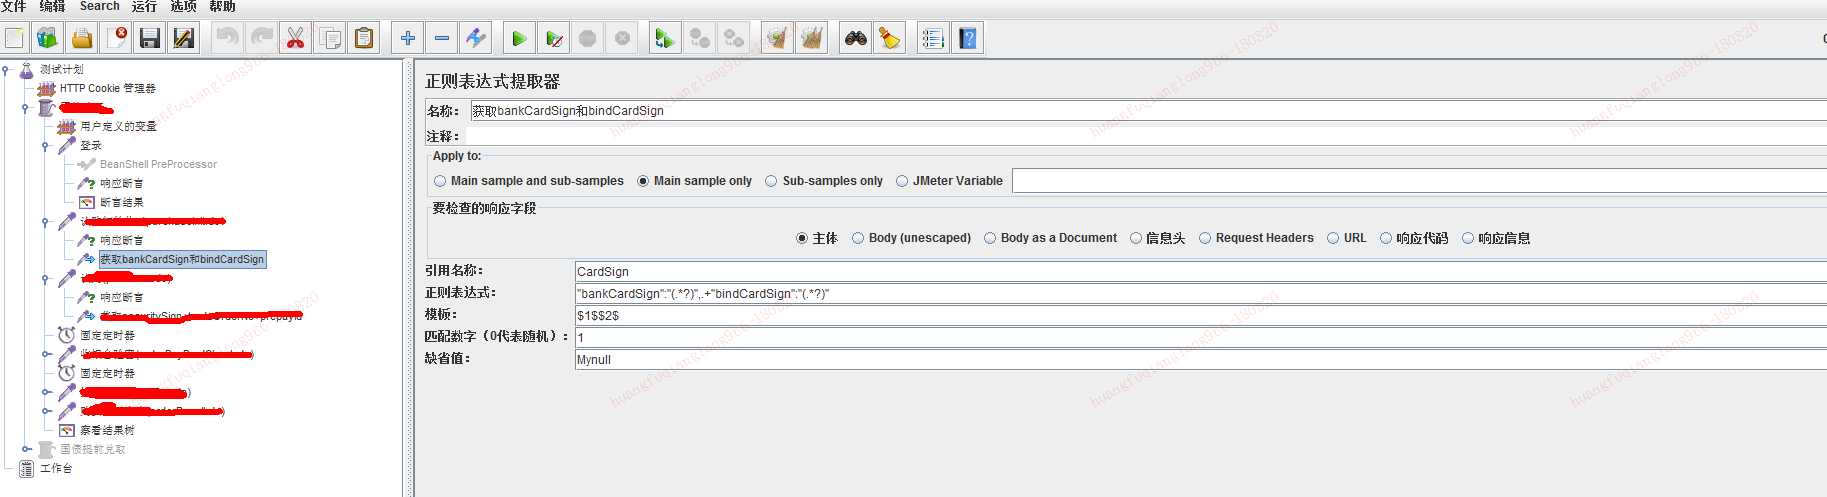
Task: Save the test plan with floppy icon
Action: 150,38
